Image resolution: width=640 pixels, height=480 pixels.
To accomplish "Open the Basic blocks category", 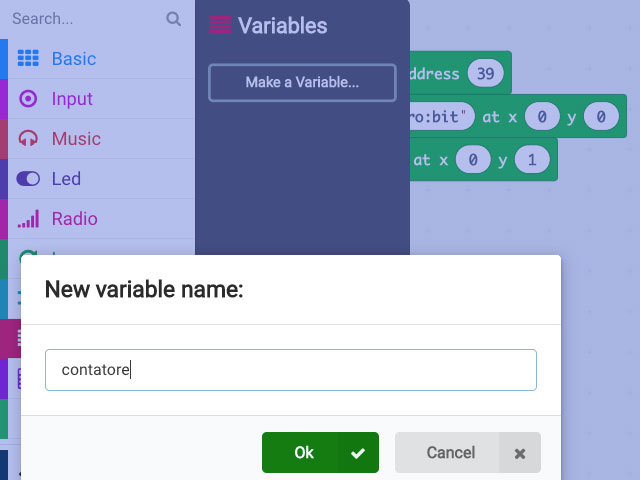I will (x=74, y=59).
